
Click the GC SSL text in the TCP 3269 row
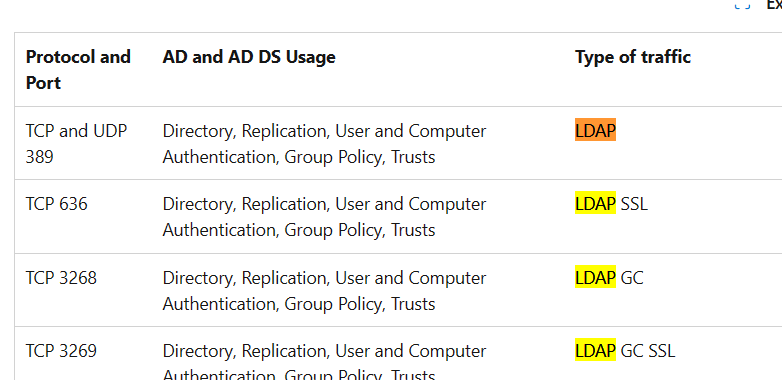pyautogui.click(x=648, y=351)
